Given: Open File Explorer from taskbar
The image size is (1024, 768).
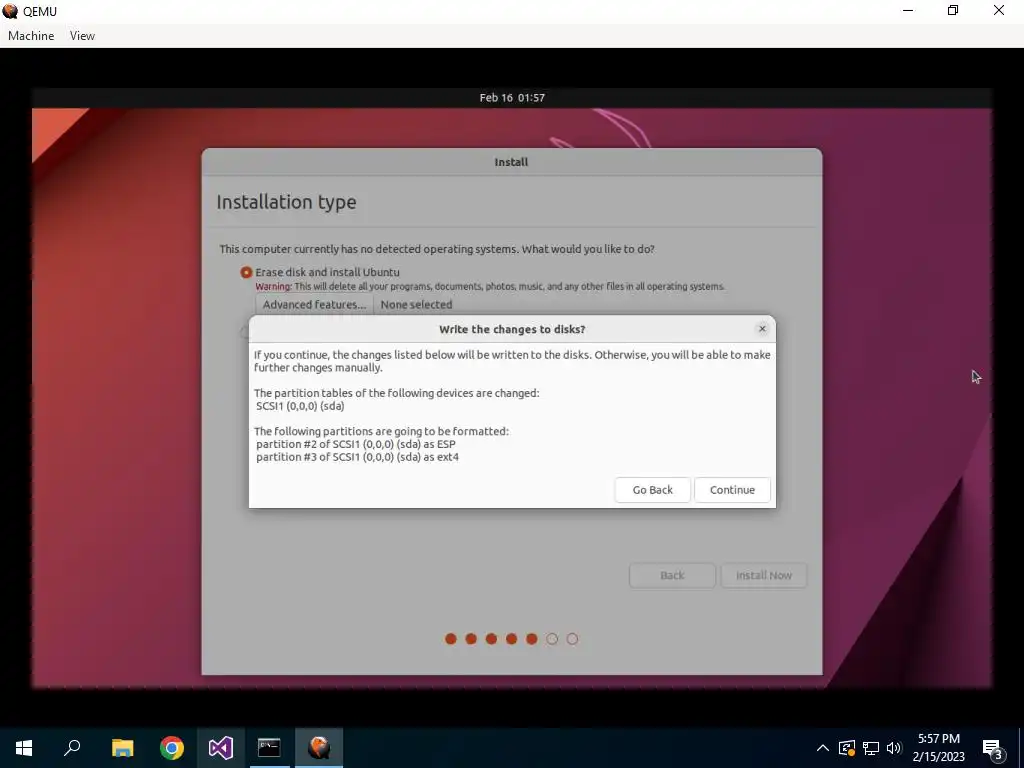Looking at the screenshot, I should (122, 748).
